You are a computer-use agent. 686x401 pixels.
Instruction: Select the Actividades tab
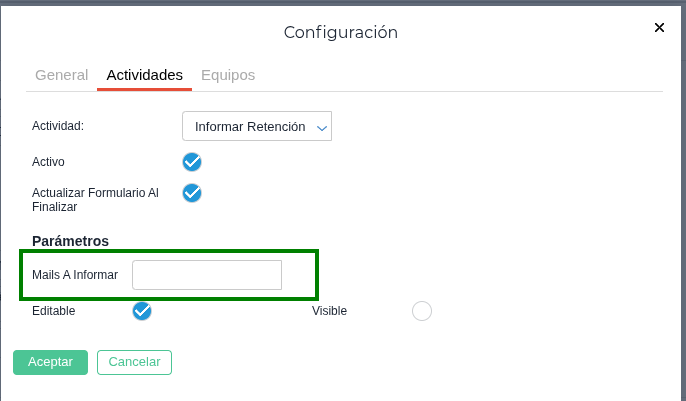[145, 75]
